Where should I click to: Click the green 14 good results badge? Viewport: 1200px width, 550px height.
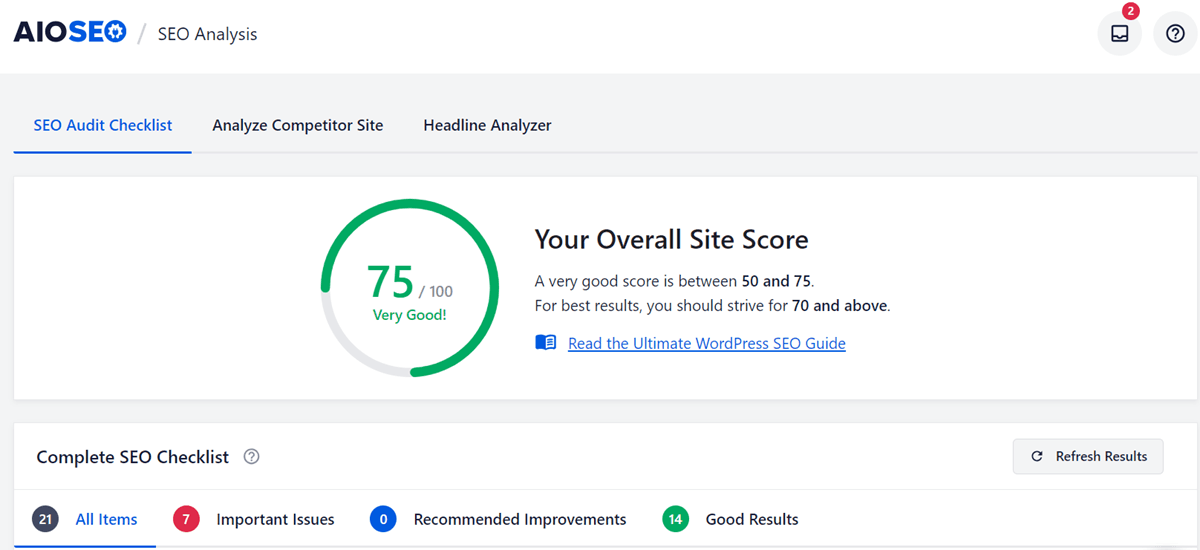tap(676, 519)
